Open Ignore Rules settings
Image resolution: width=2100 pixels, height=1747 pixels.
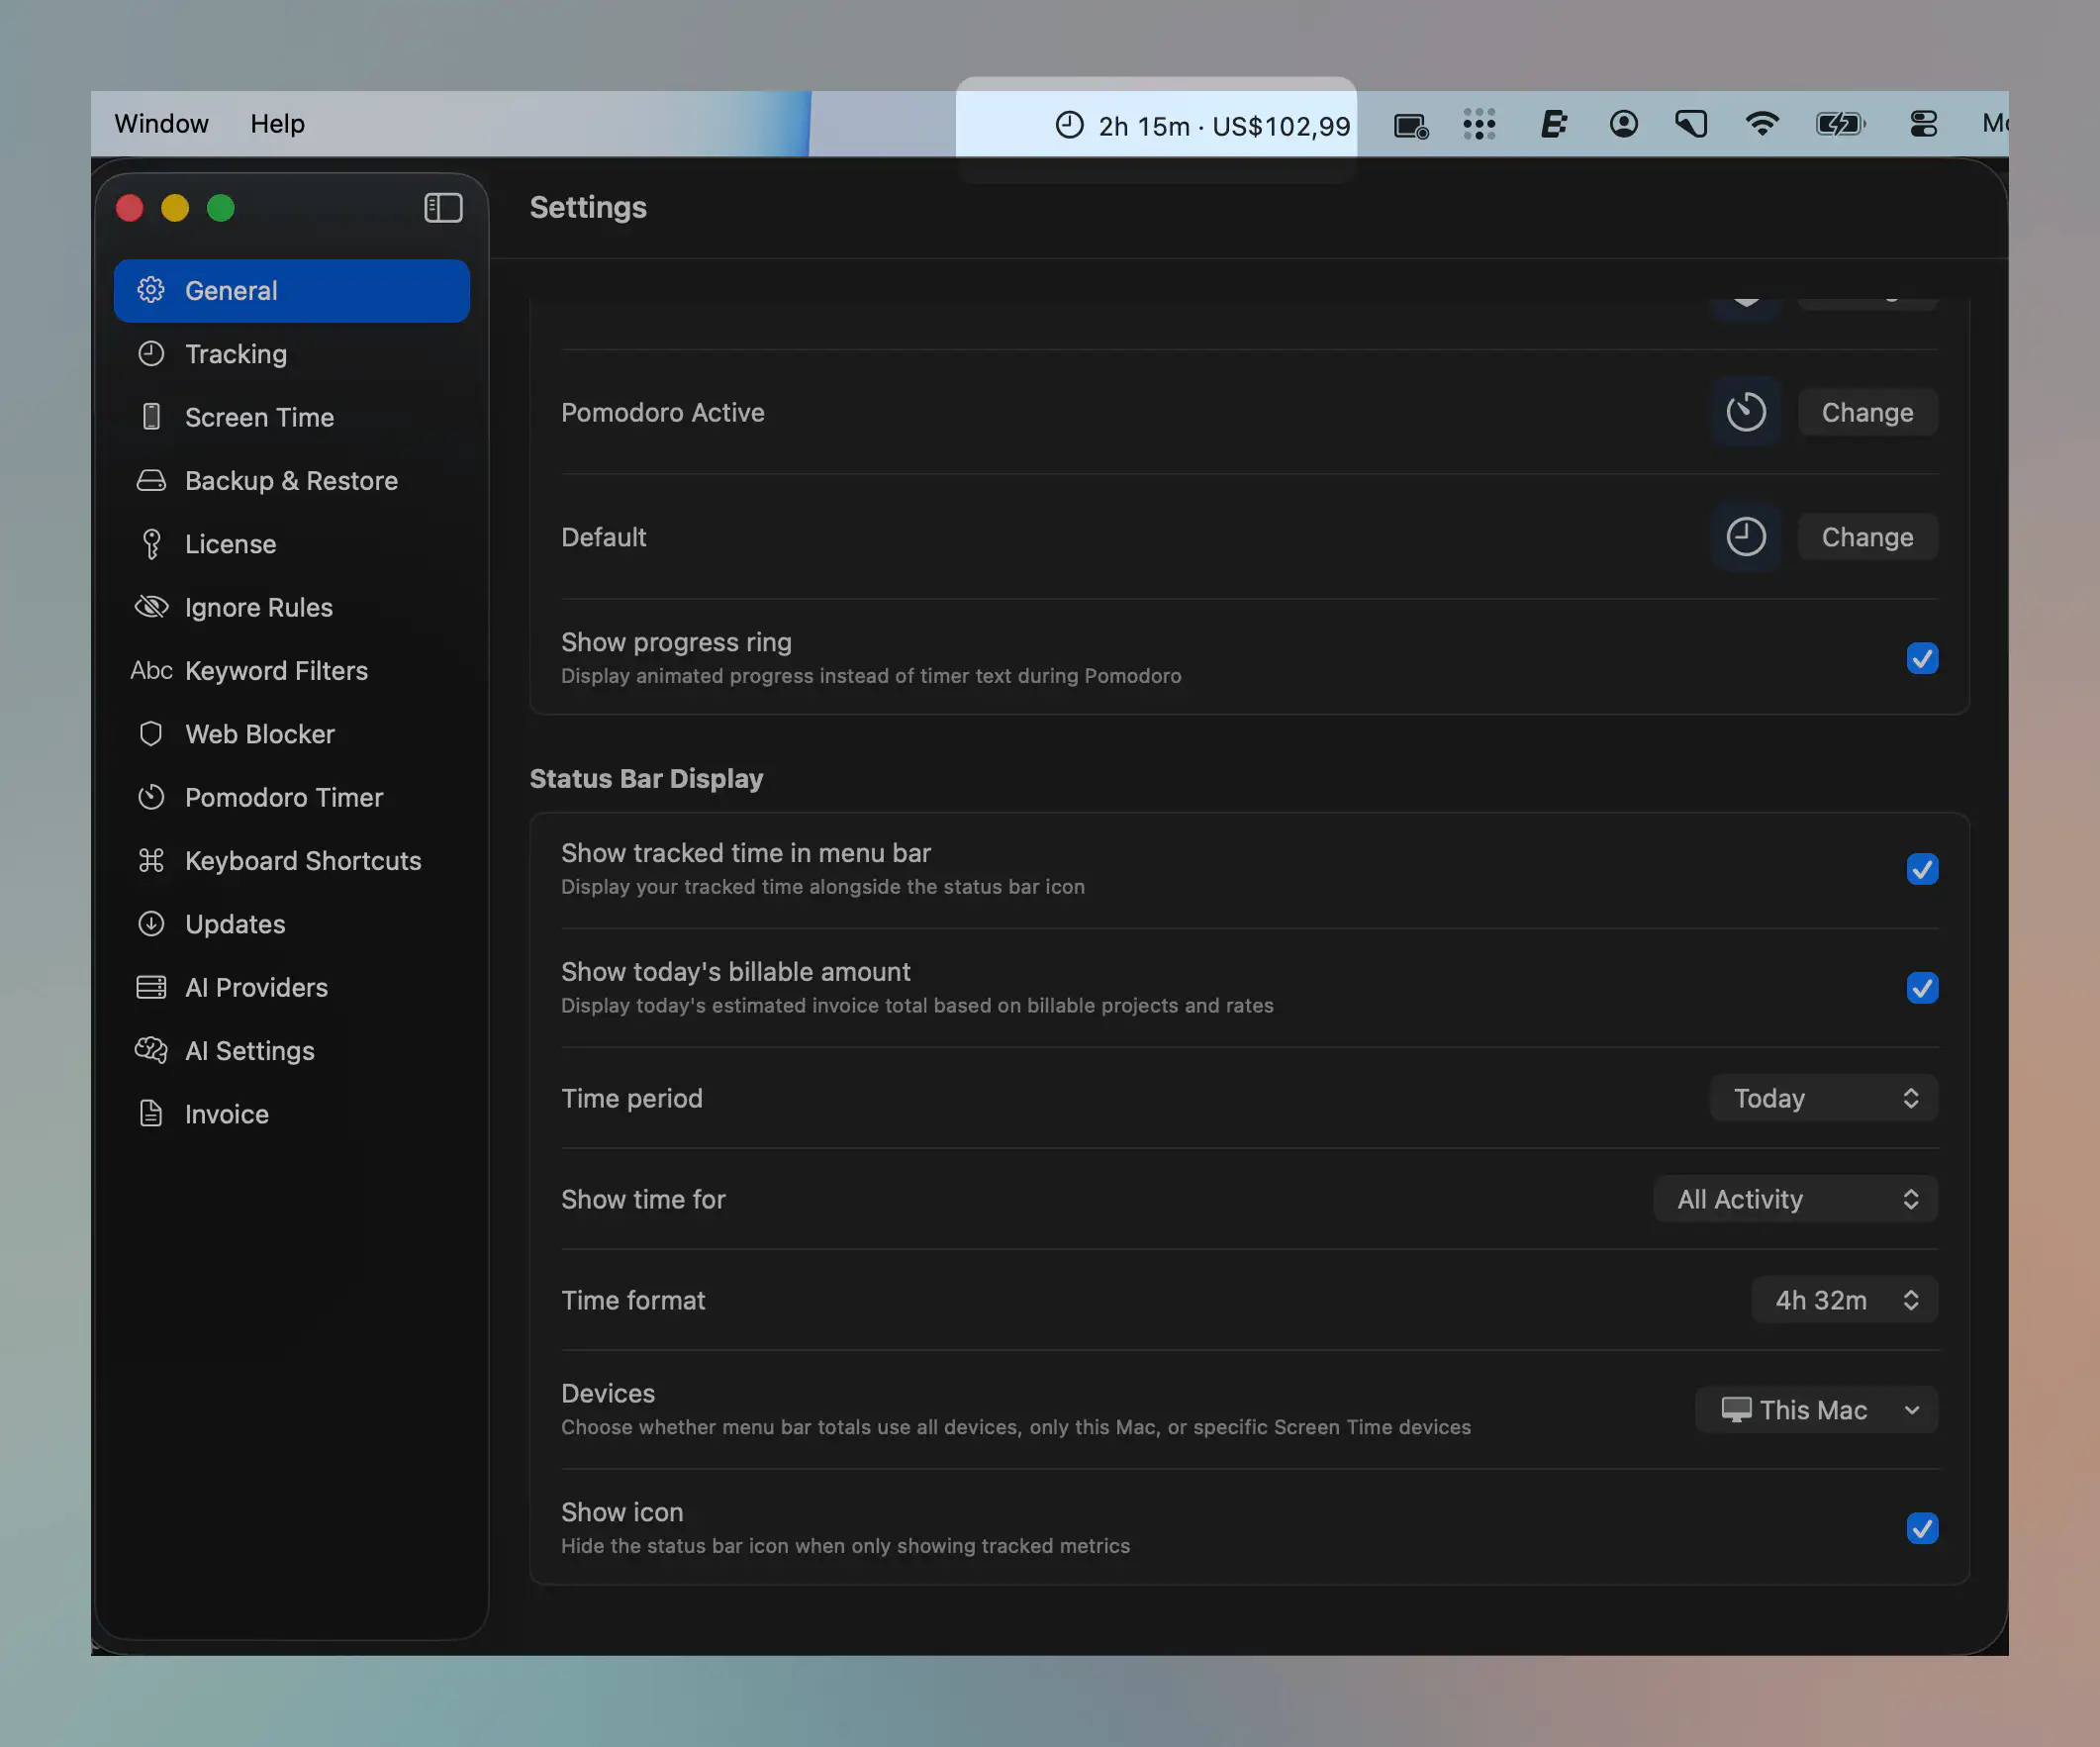pos(291,607)
